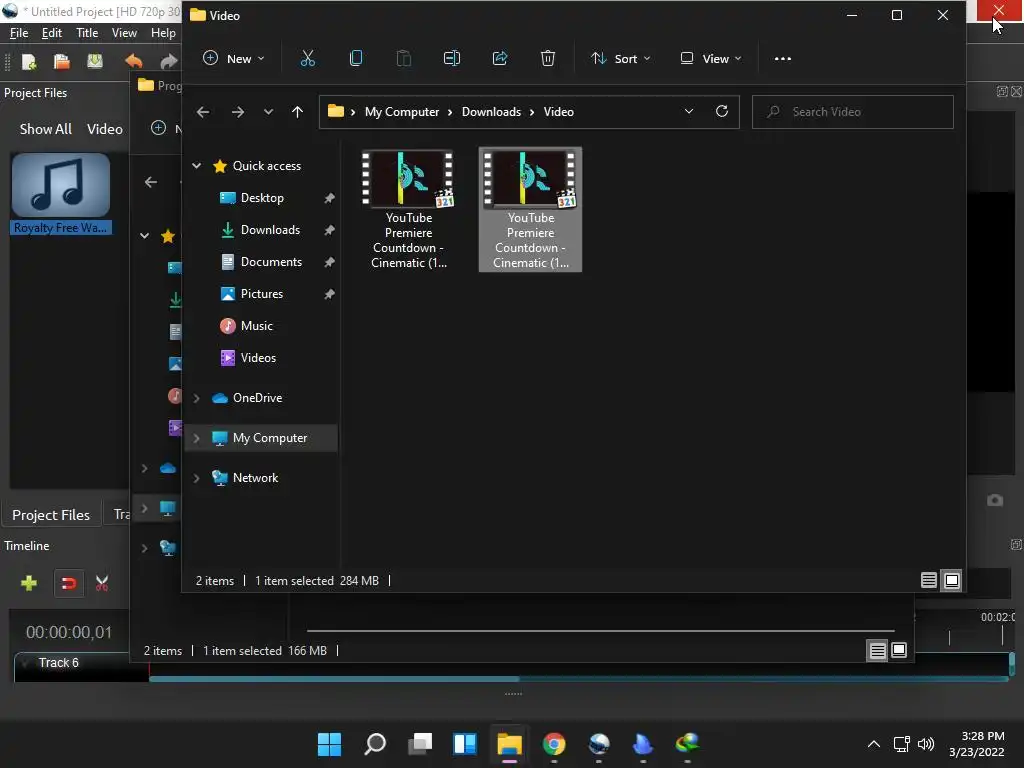
Task: Click the Paste icon in Video window toolbar
Action: click(404, 59)
